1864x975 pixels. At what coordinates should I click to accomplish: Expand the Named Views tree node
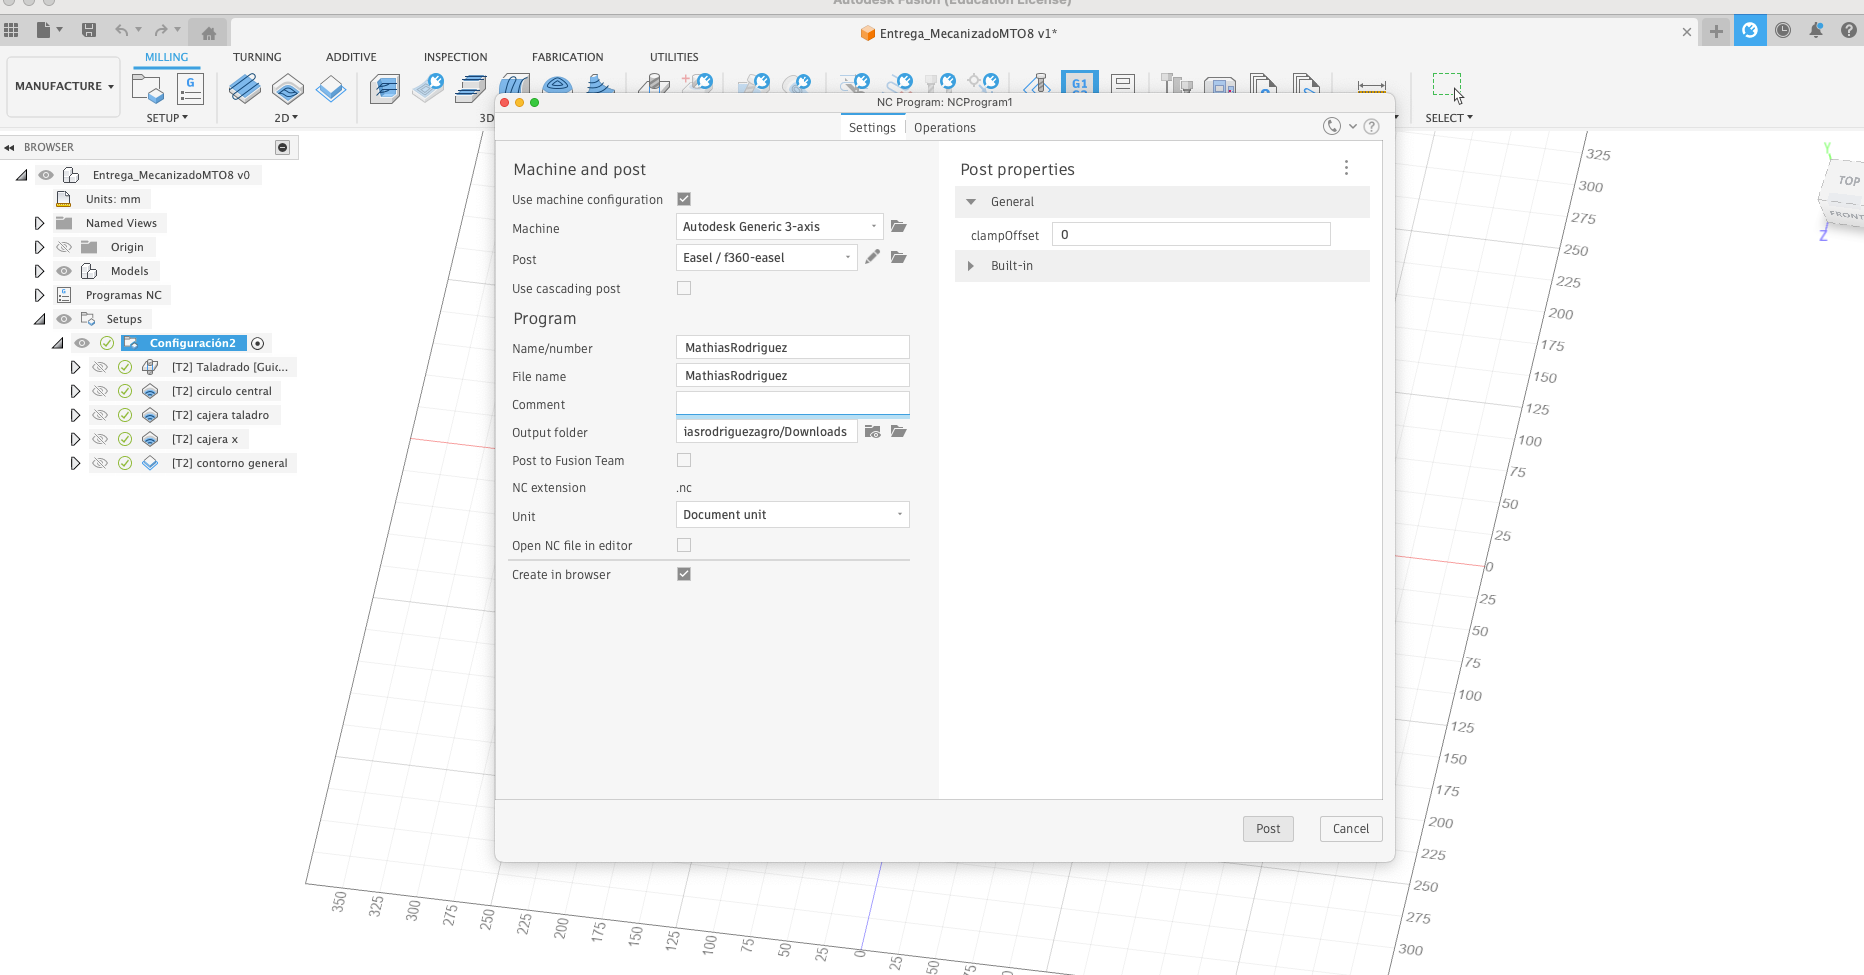pos(39,223)
